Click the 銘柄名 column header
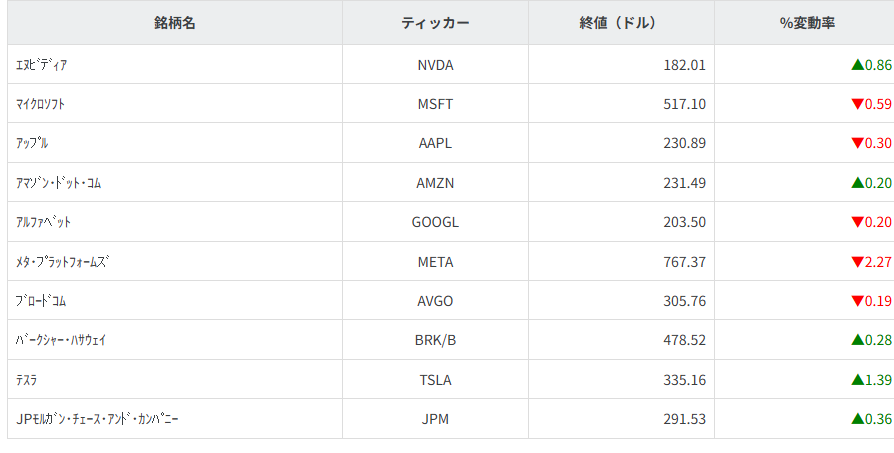This screenshot has width=894, height=453. pos(175,23)
